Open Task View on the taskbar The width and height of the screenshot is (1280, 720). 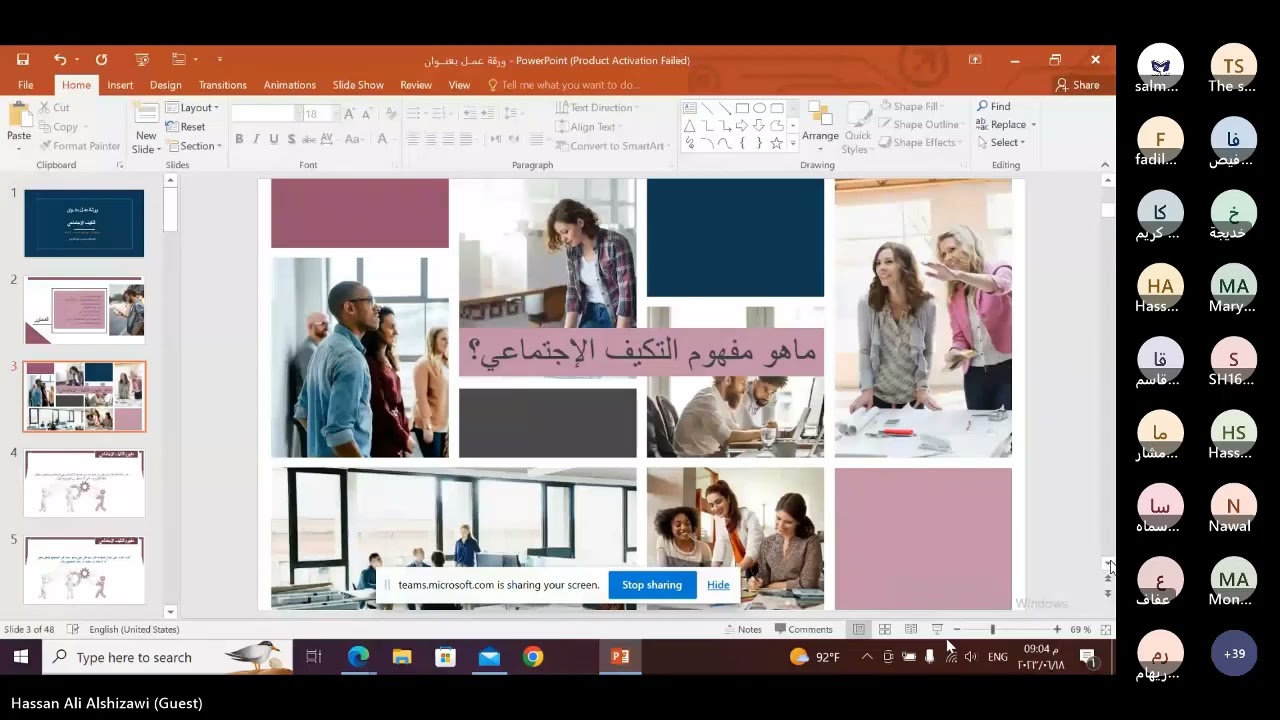tap(314, 657)
